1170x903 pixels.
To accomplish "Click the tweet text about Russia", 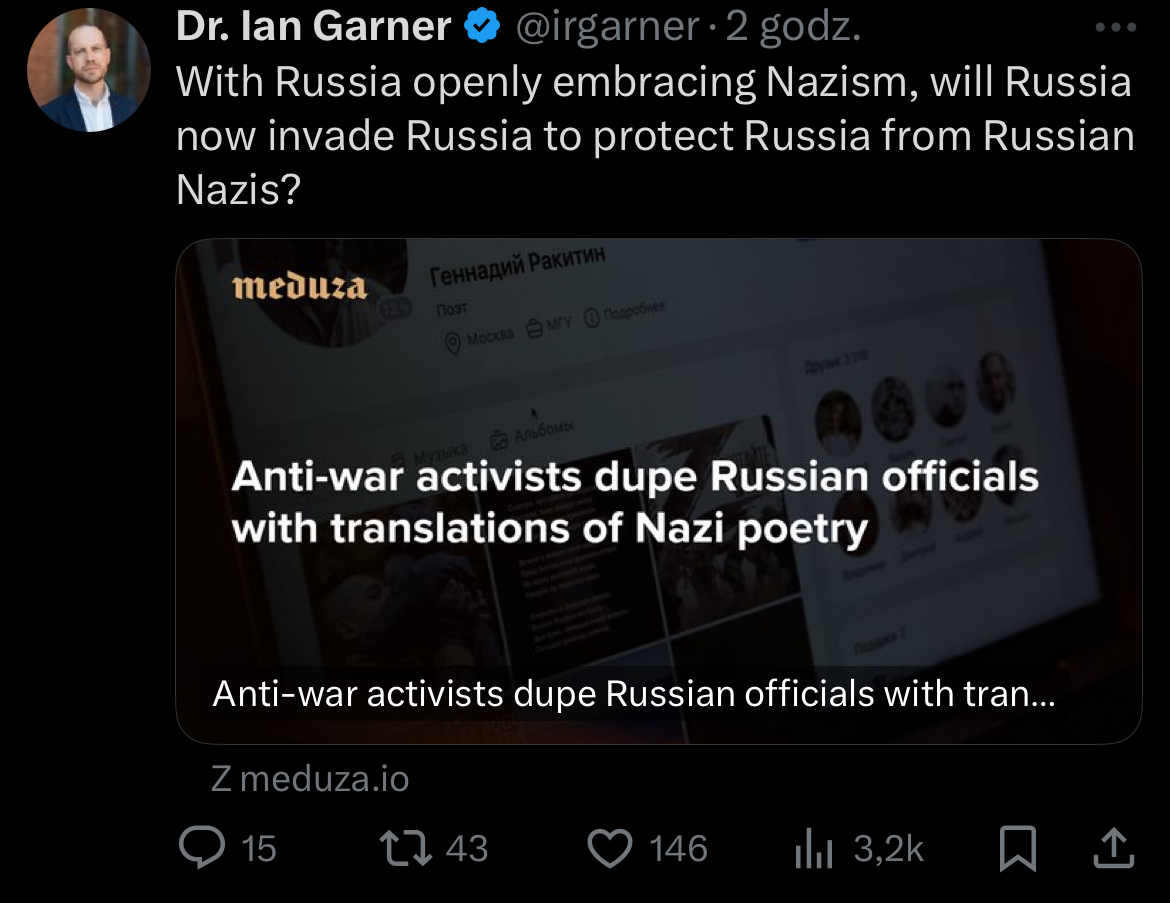I will (655, 135).
